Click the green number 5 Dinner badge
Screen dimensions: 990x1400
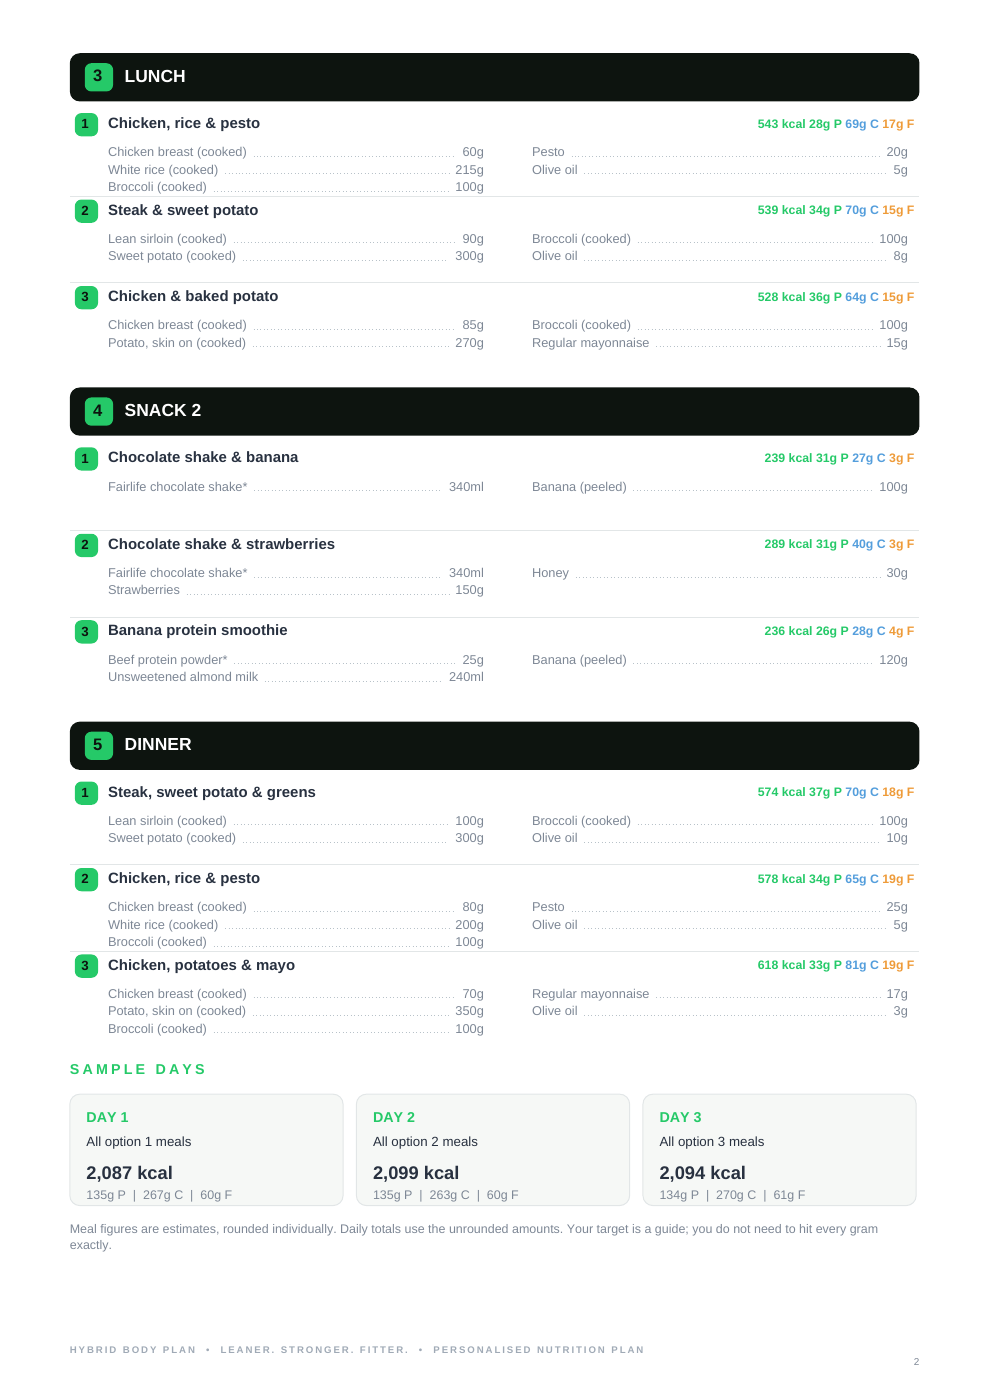[x=98, y=745]
